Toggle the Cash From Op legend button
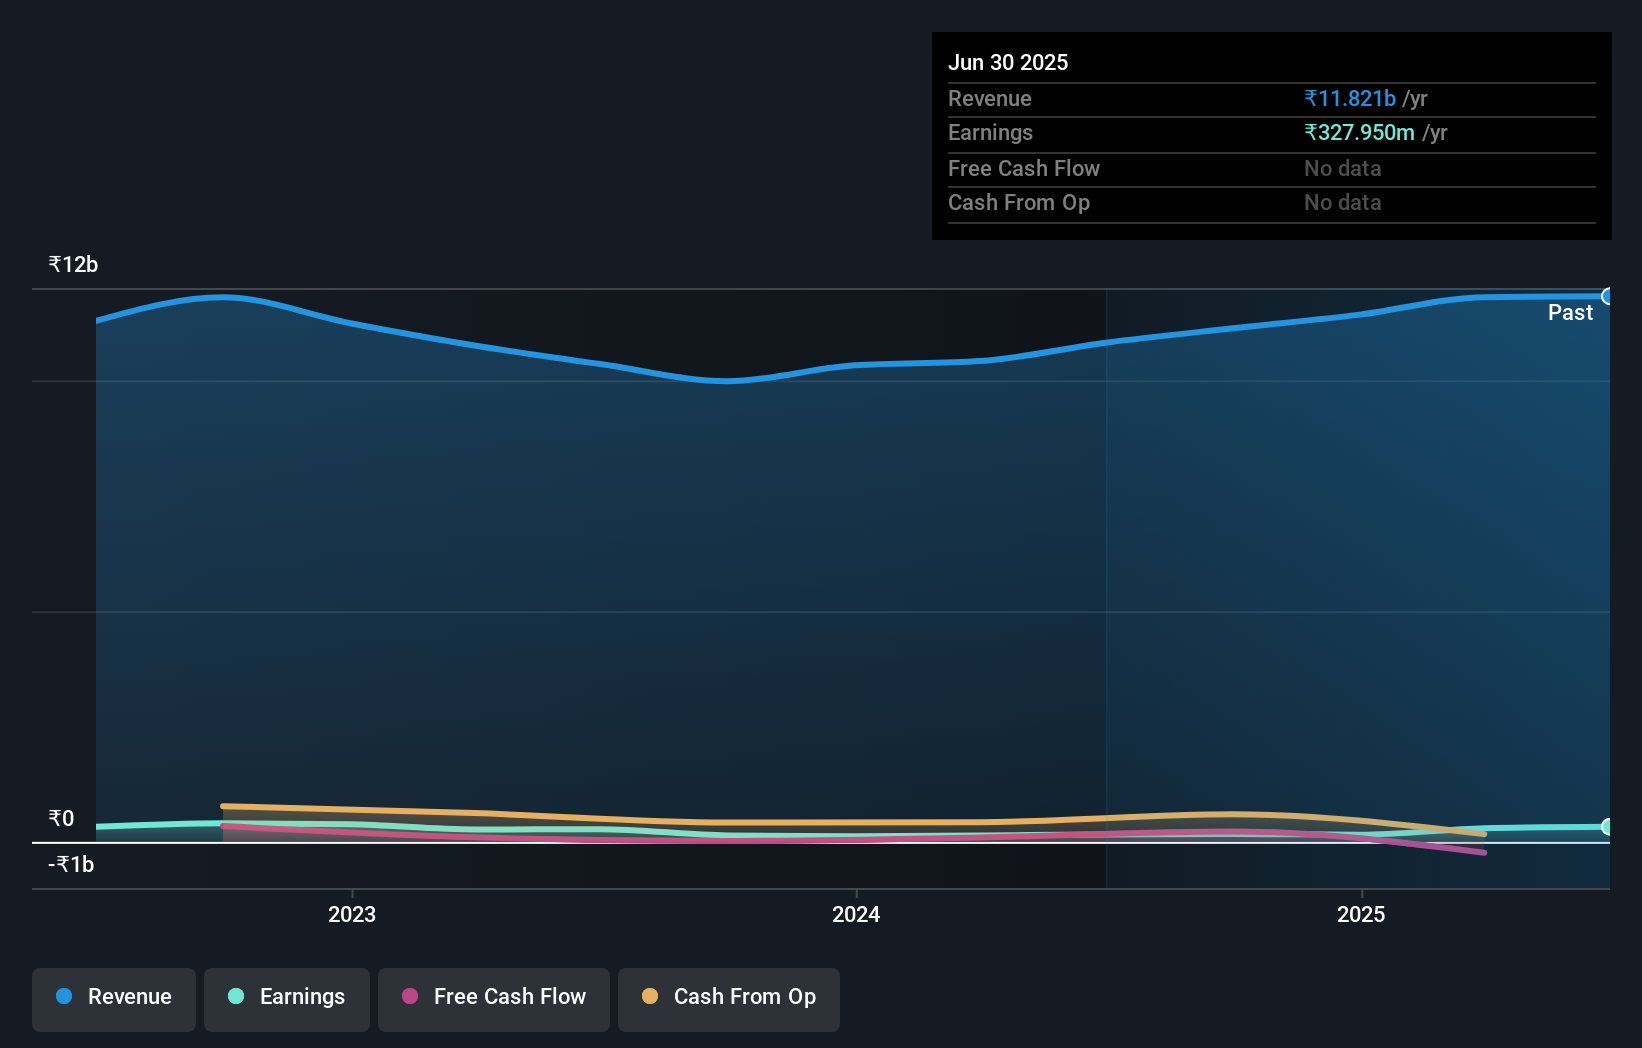 [729, 999]
